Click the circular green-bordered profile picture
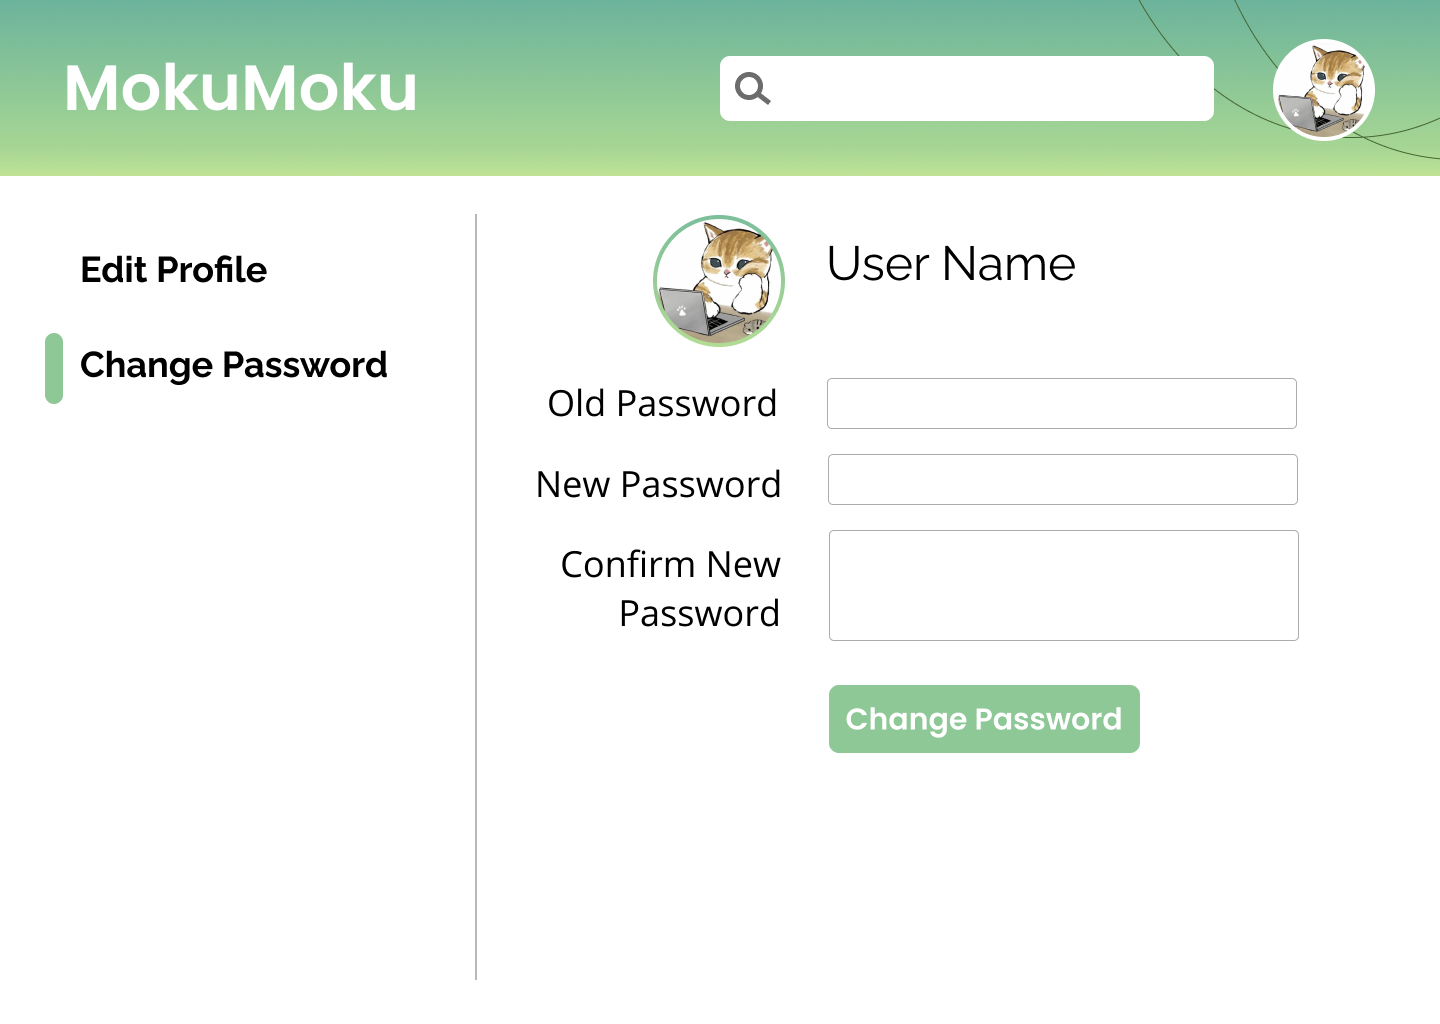Viewport: 1440px width, 1024px height. point(719,281)
